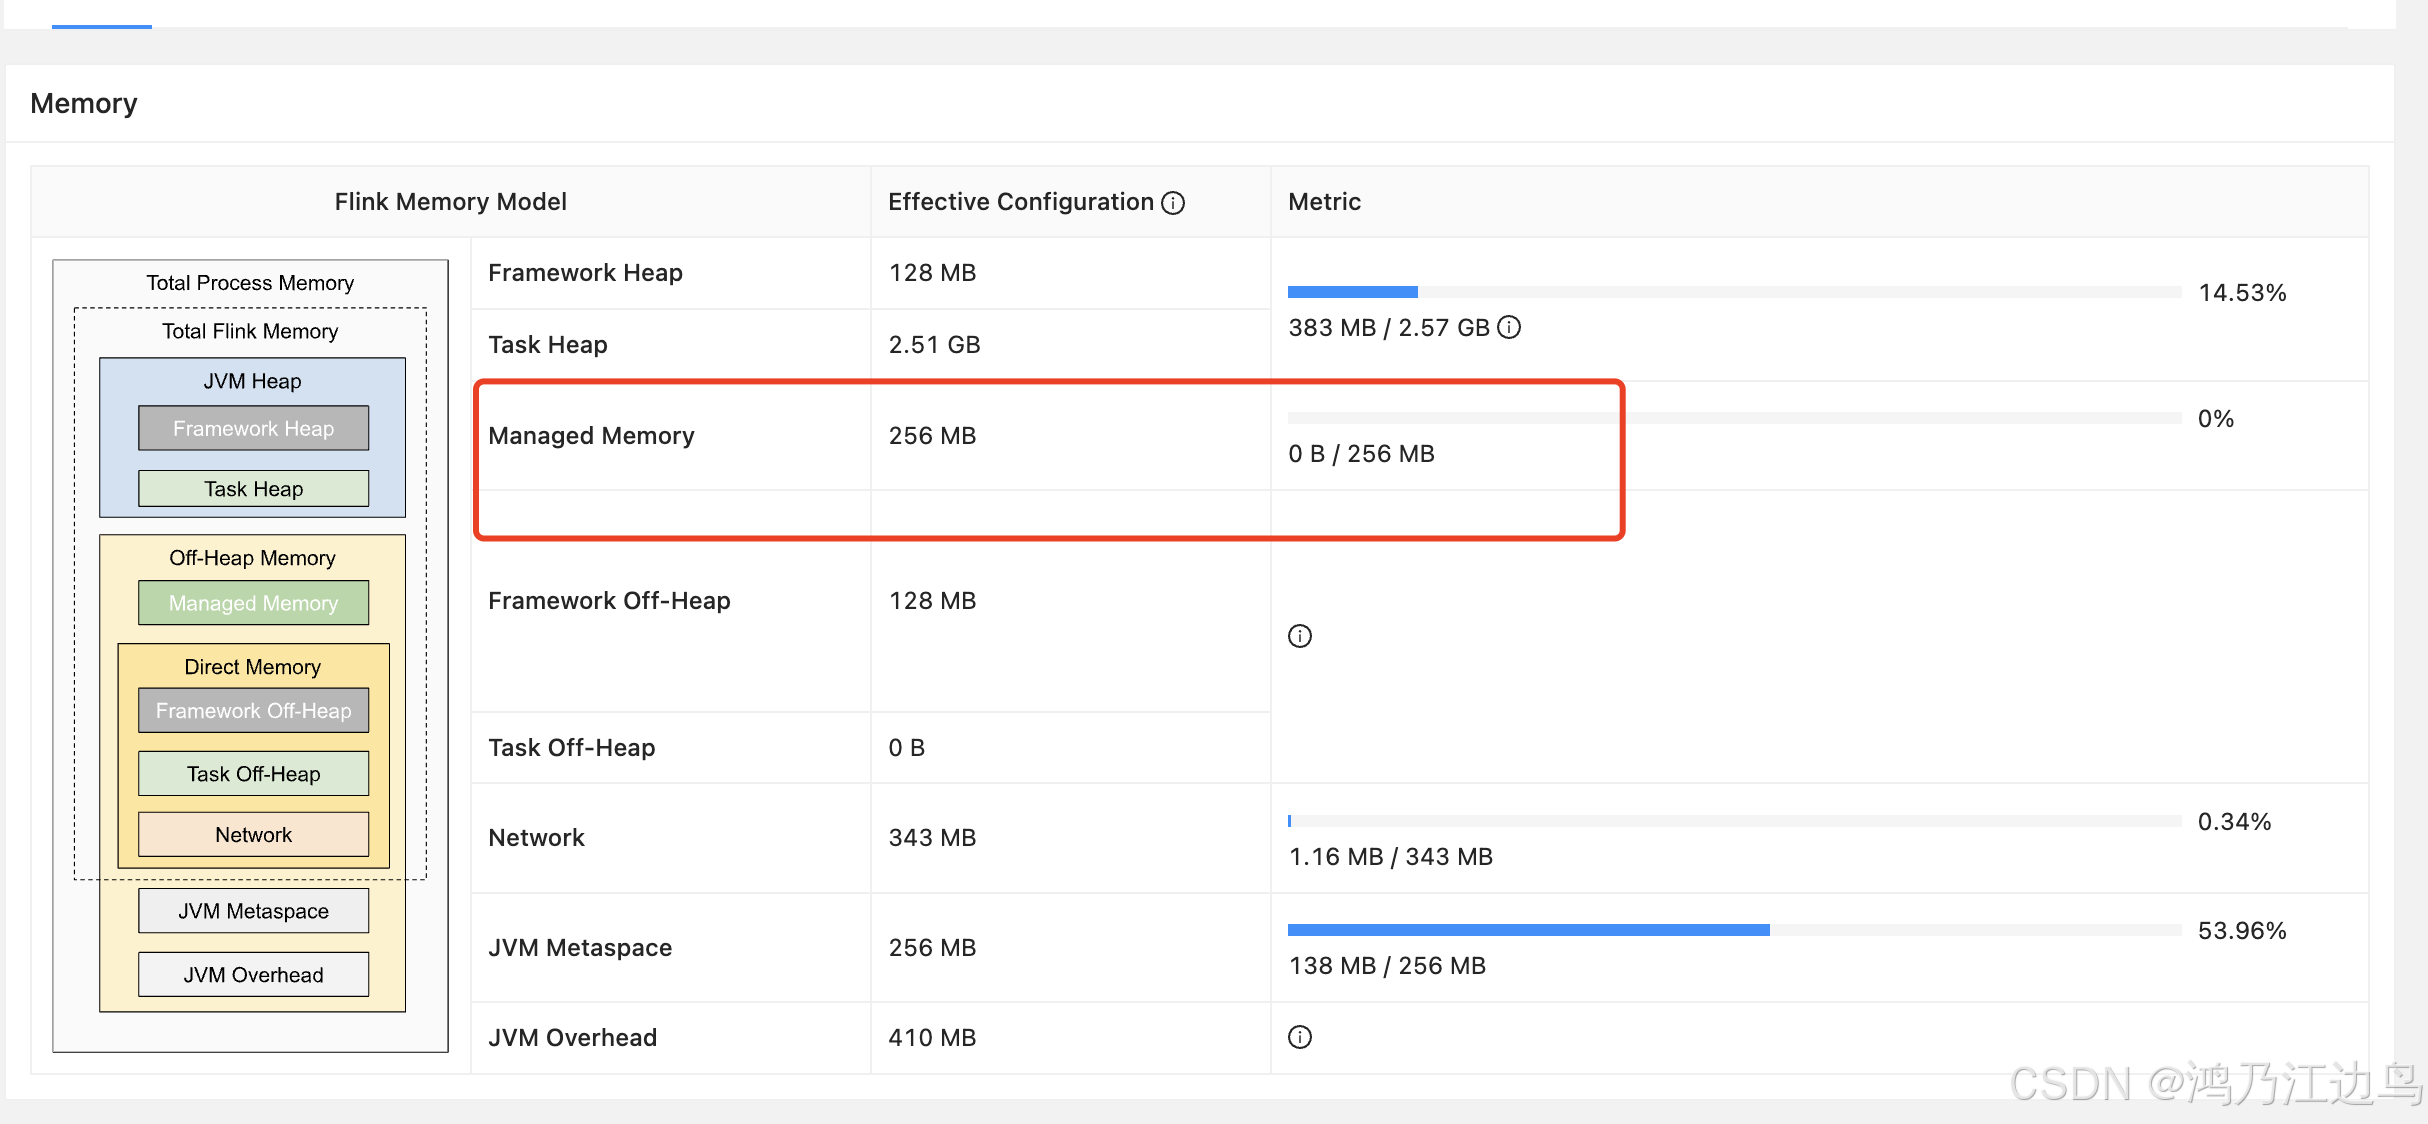Click the Network row label in the table
2428x1124 pixels.
pos(536,838)
